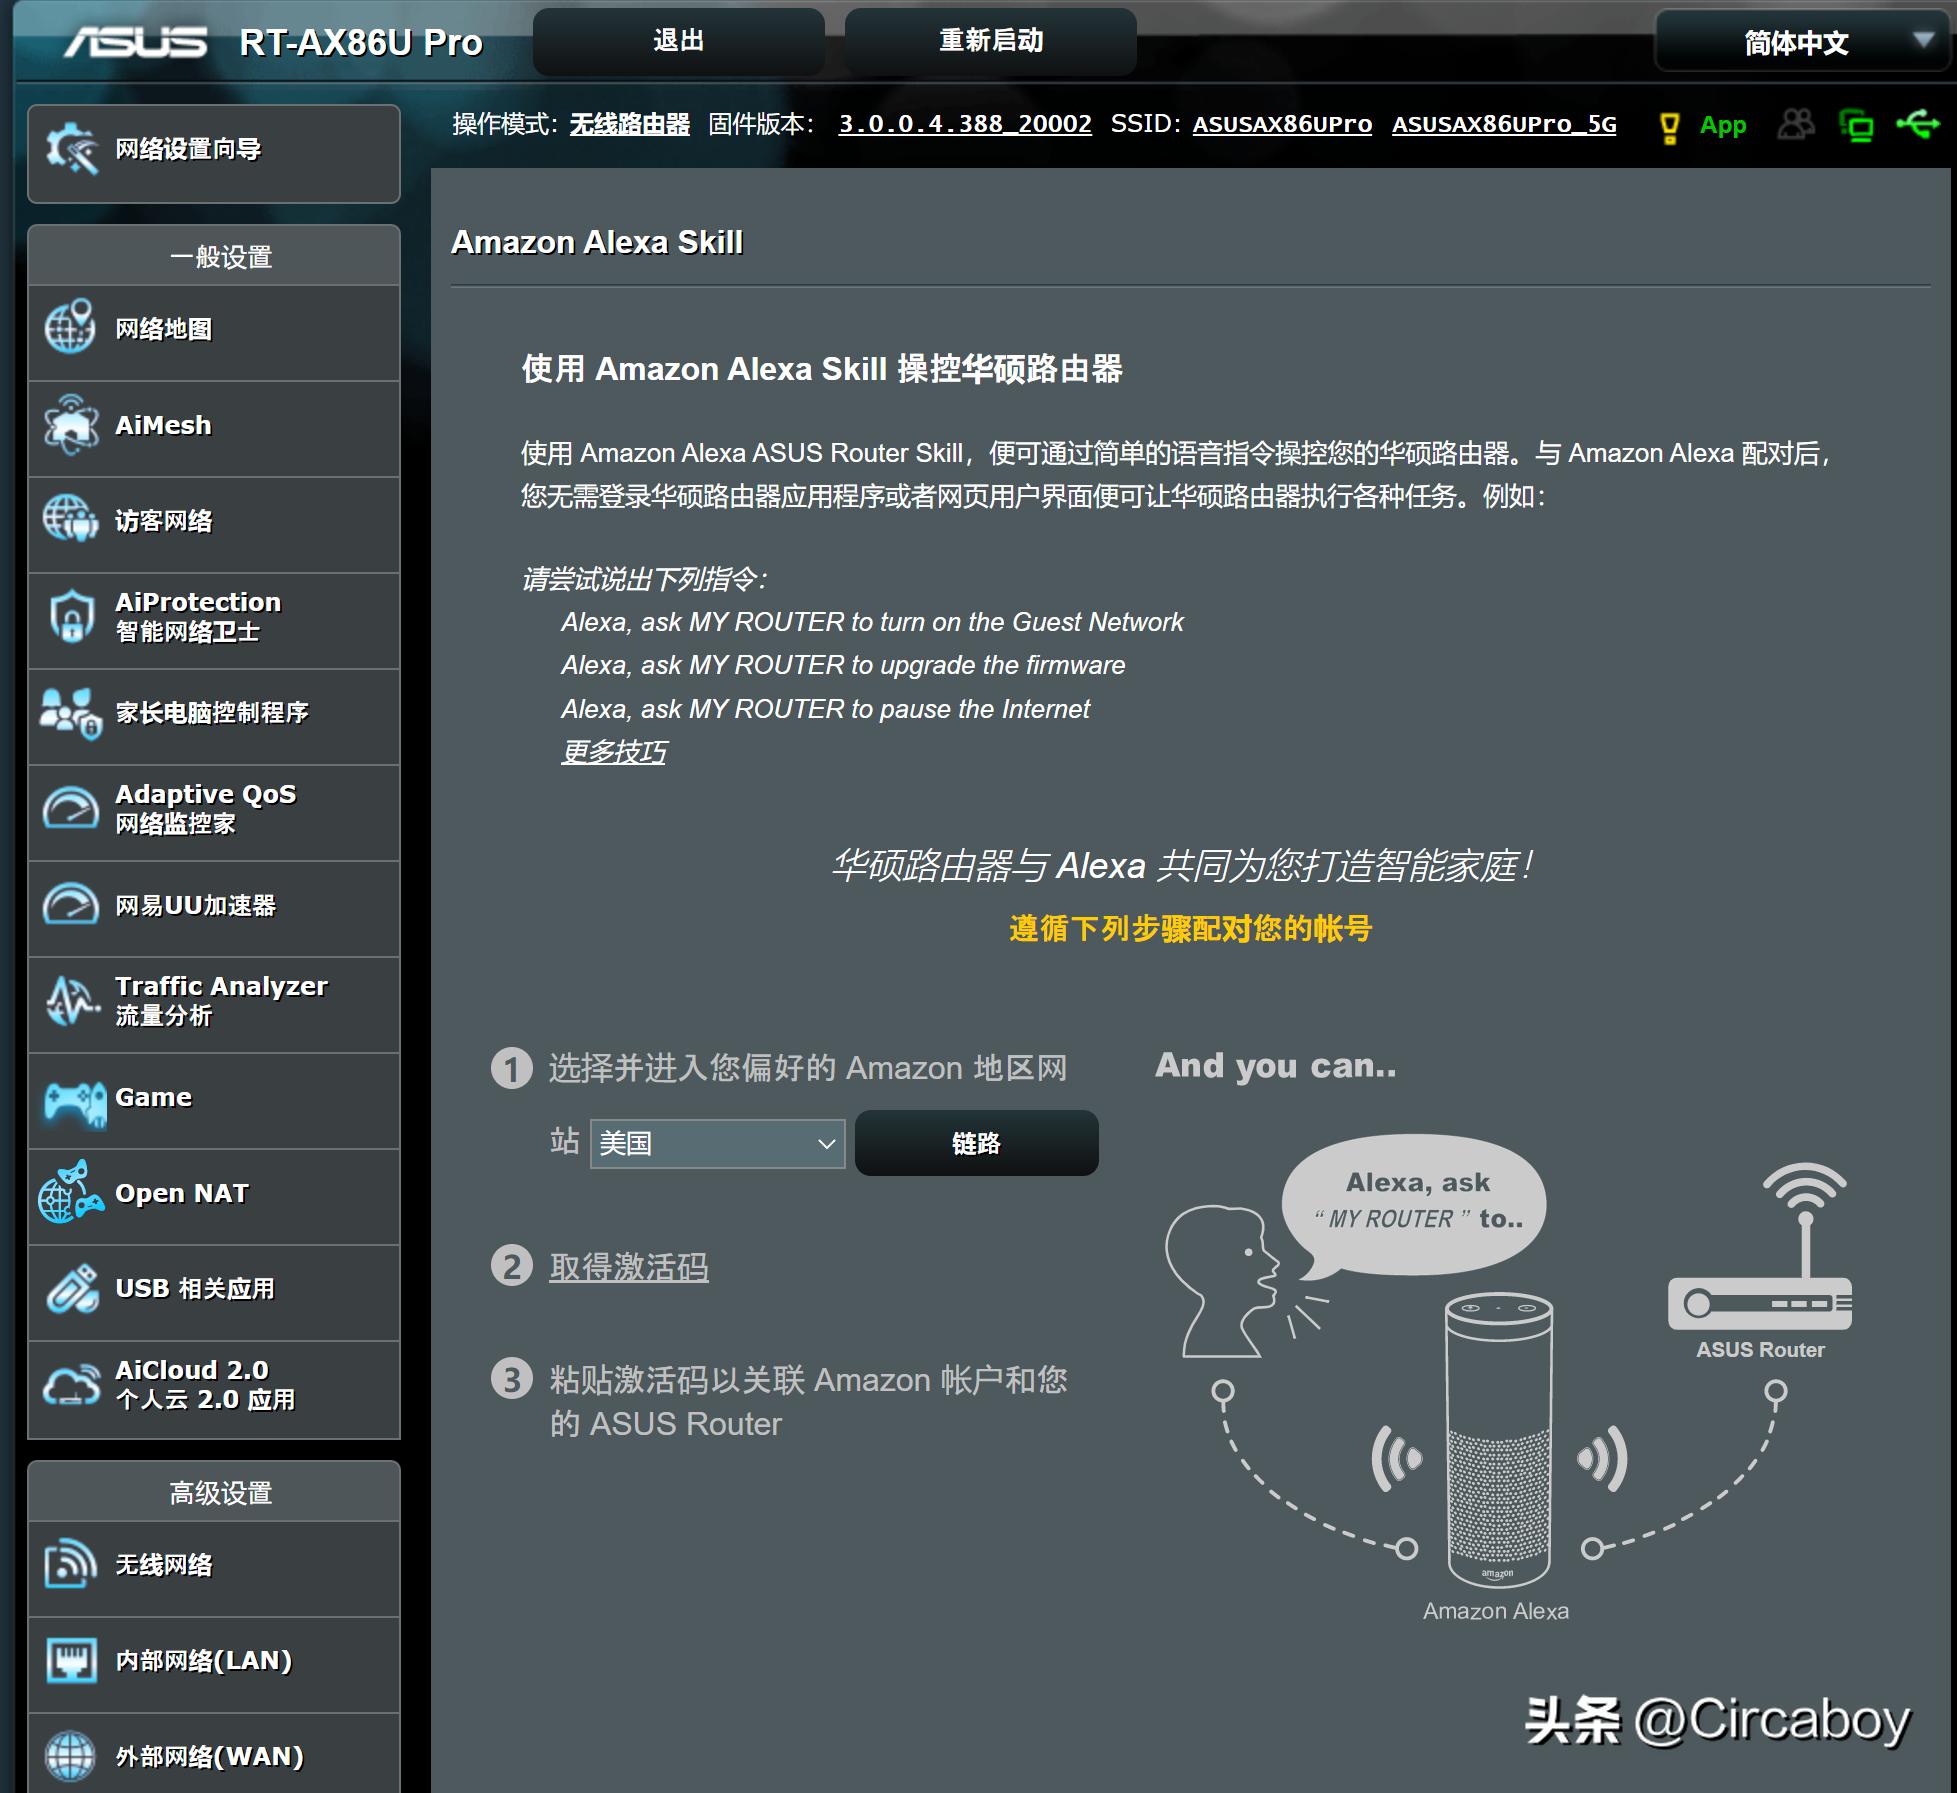Click the firmware version 3.0.0.4.388_20002 link
This screenshot has width=1957, height=1793.
point(964,124)
